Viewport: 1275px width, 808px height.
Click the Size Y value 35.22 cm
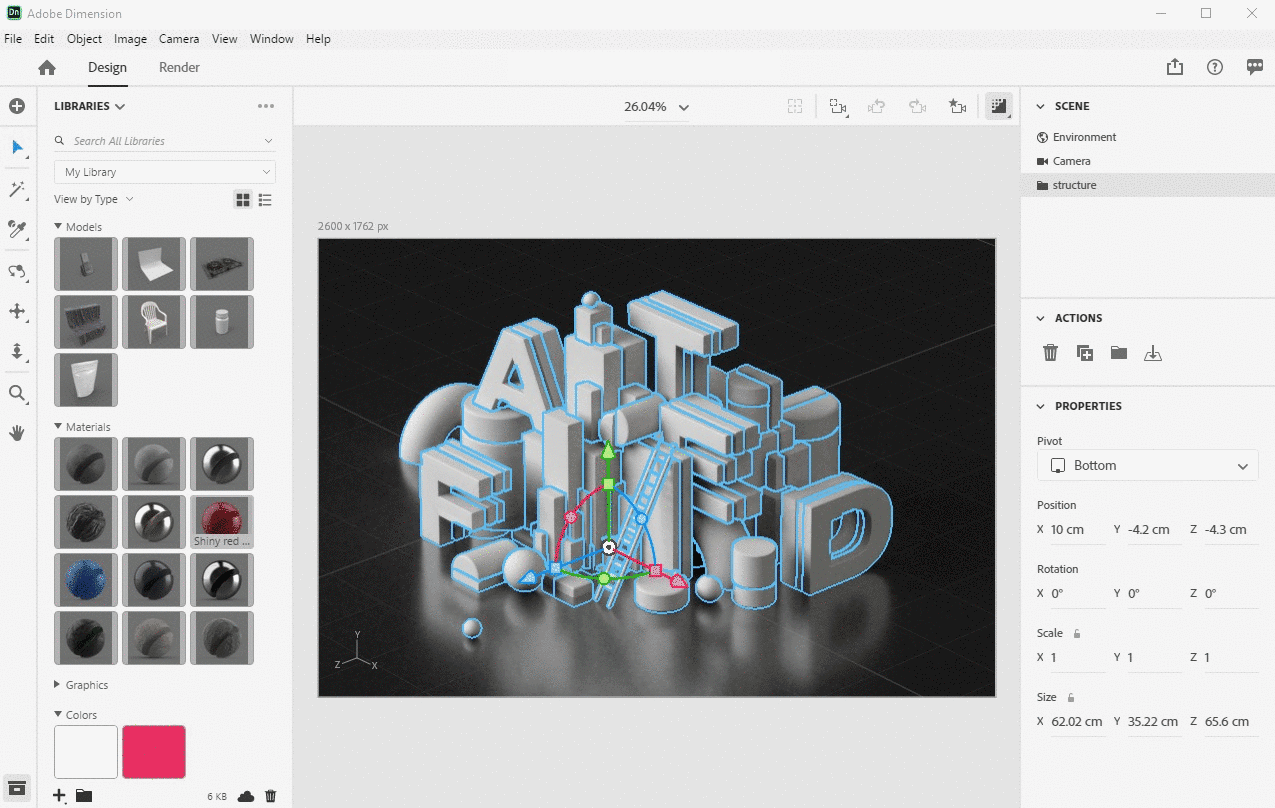click(1155, 722)
